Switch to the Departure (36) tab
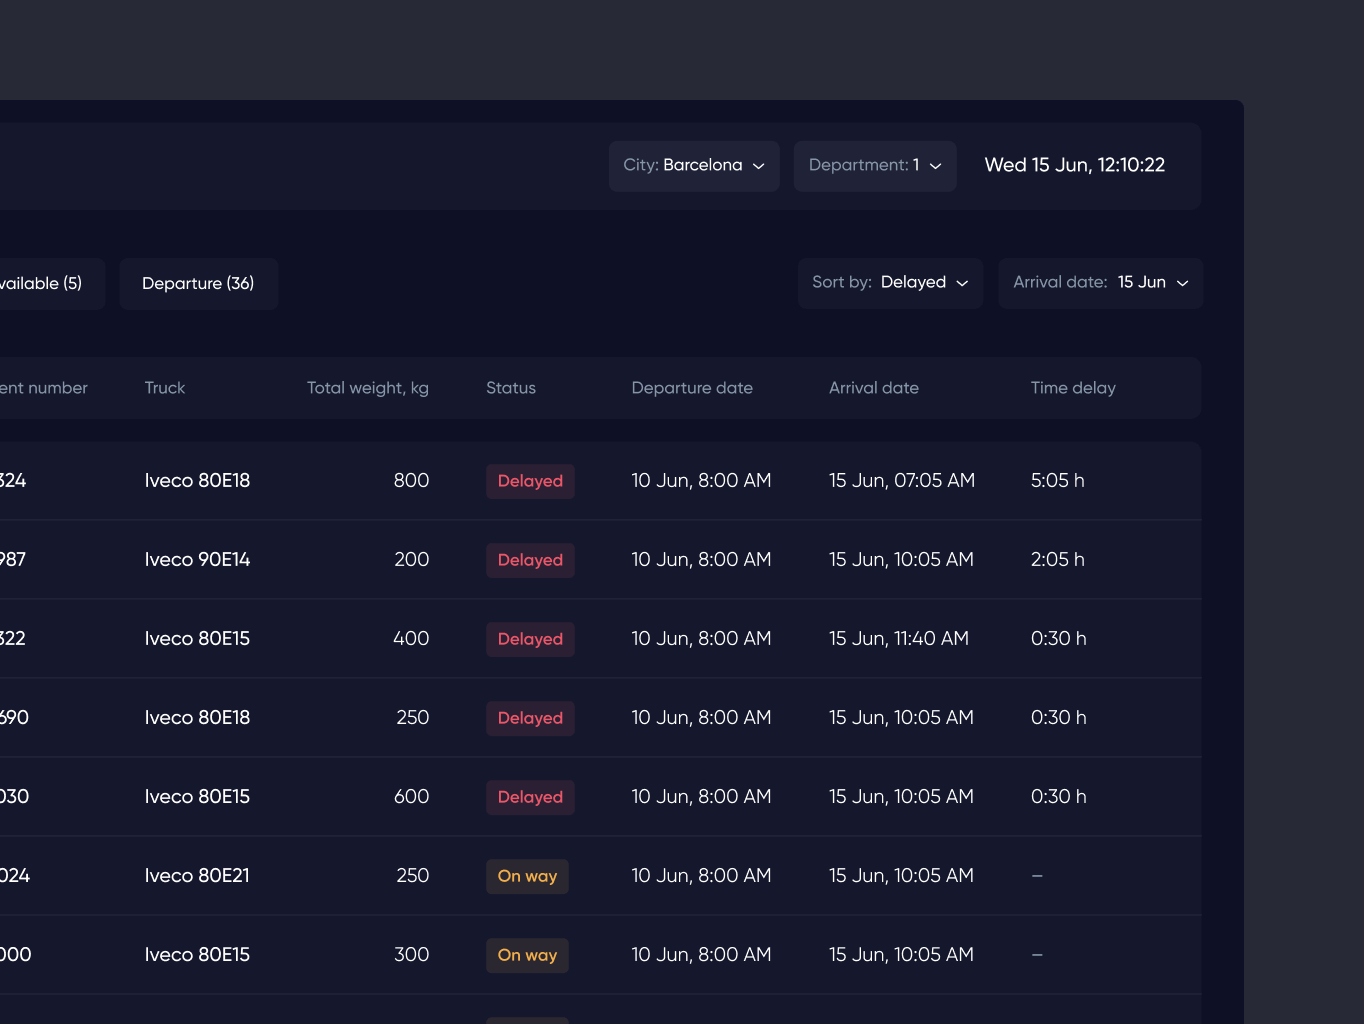Image resolution: width=1364 pixels, height=1024 pixels. 198,283
